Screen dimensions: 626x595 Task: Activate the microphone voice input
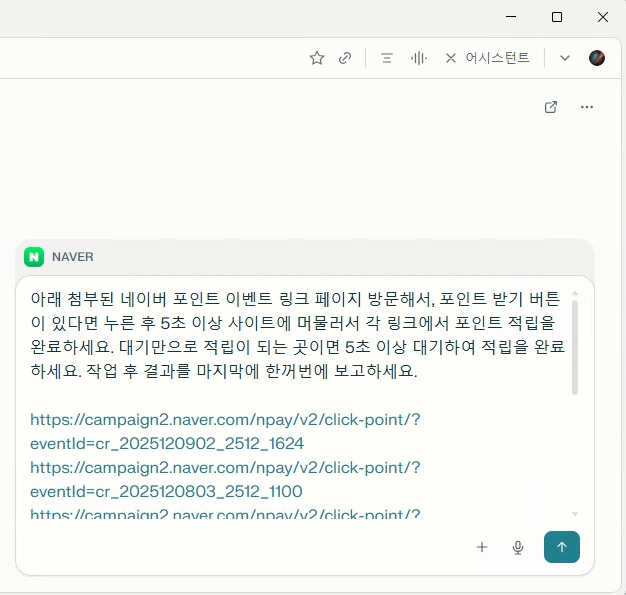[x=518, y=547]
